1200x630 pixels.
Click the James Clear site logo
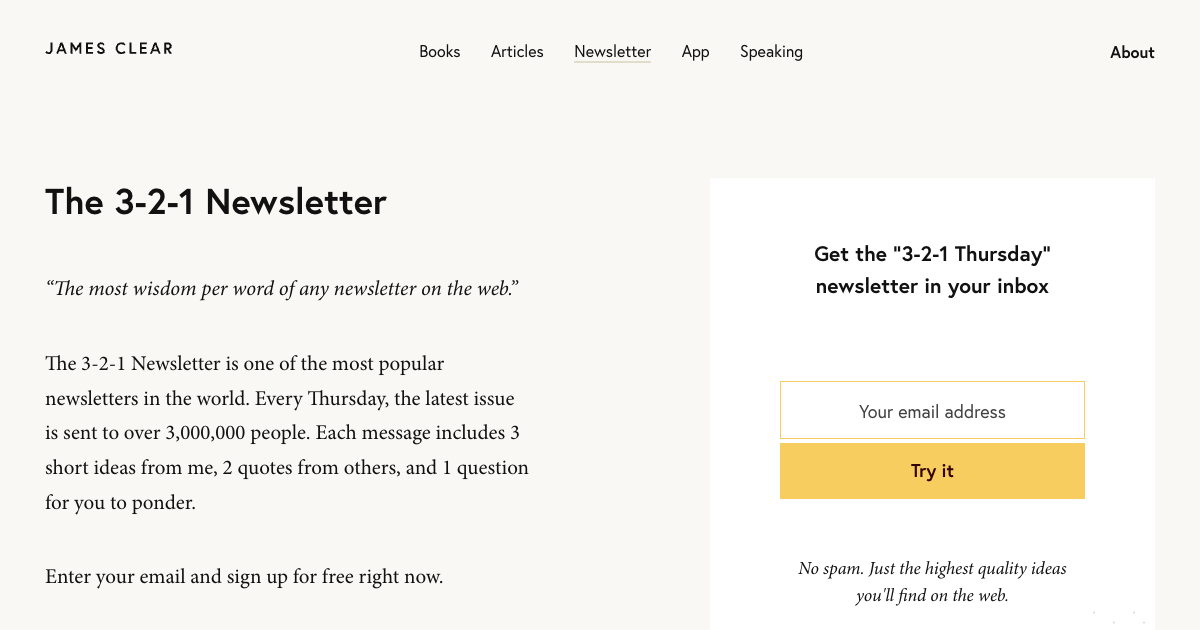pyautogui.click(x=109, y=48)
